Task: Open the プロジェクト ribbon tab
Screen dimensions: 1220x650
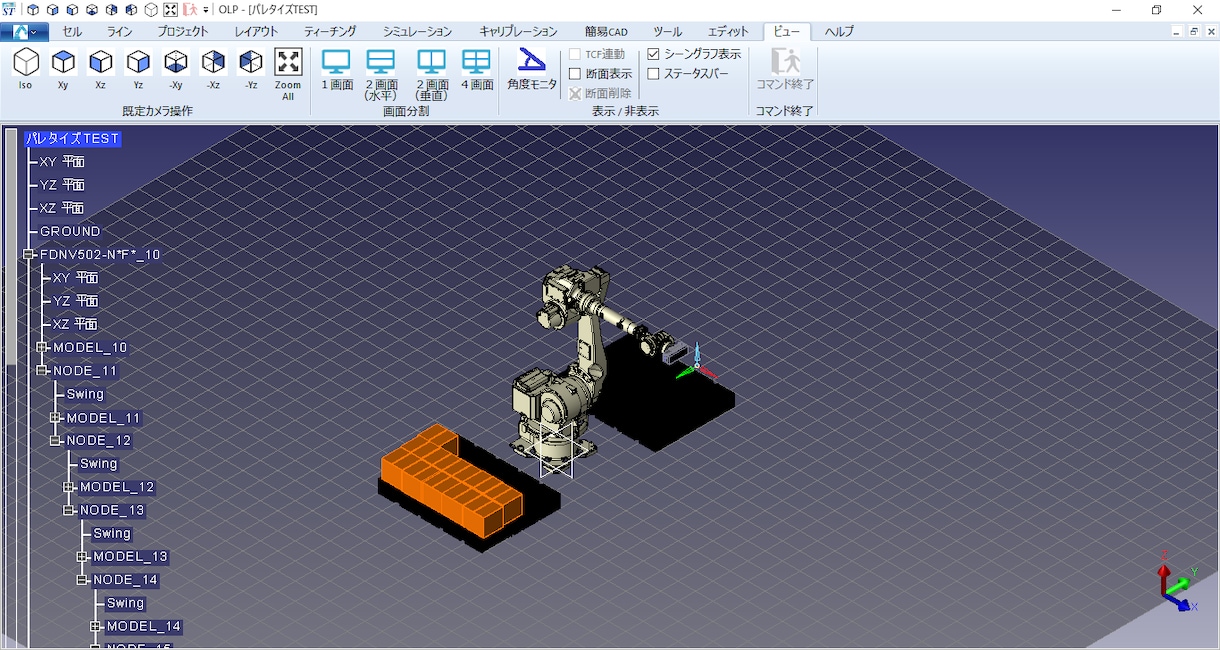Action: (x=184, y=32)
